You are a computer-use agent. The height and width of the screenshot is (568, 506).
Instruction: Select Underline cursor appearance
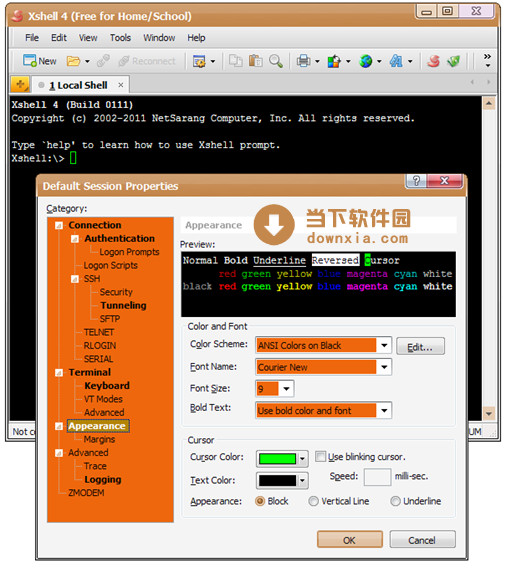click(x=395, y=501)
